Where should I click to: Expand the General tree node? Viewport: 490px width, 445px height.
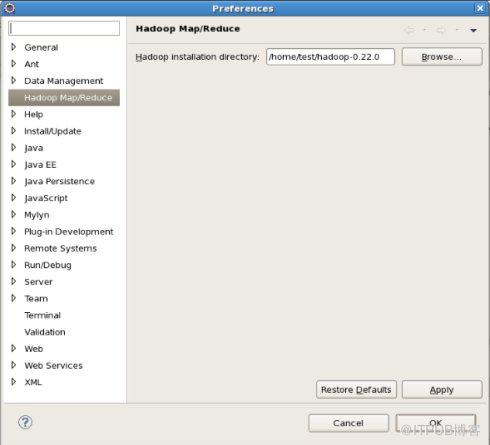(x=13, y=47)
